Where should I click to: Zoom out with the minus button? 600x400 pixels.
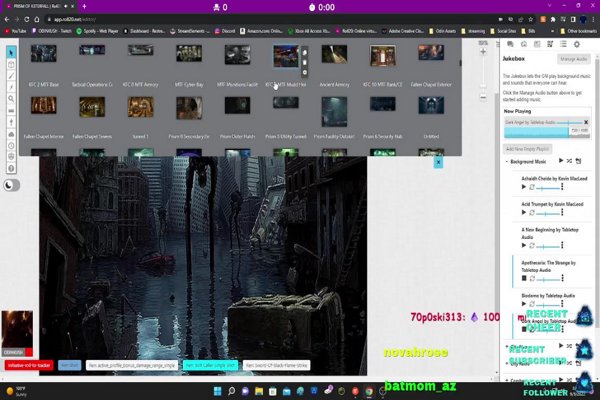point(483,98)
